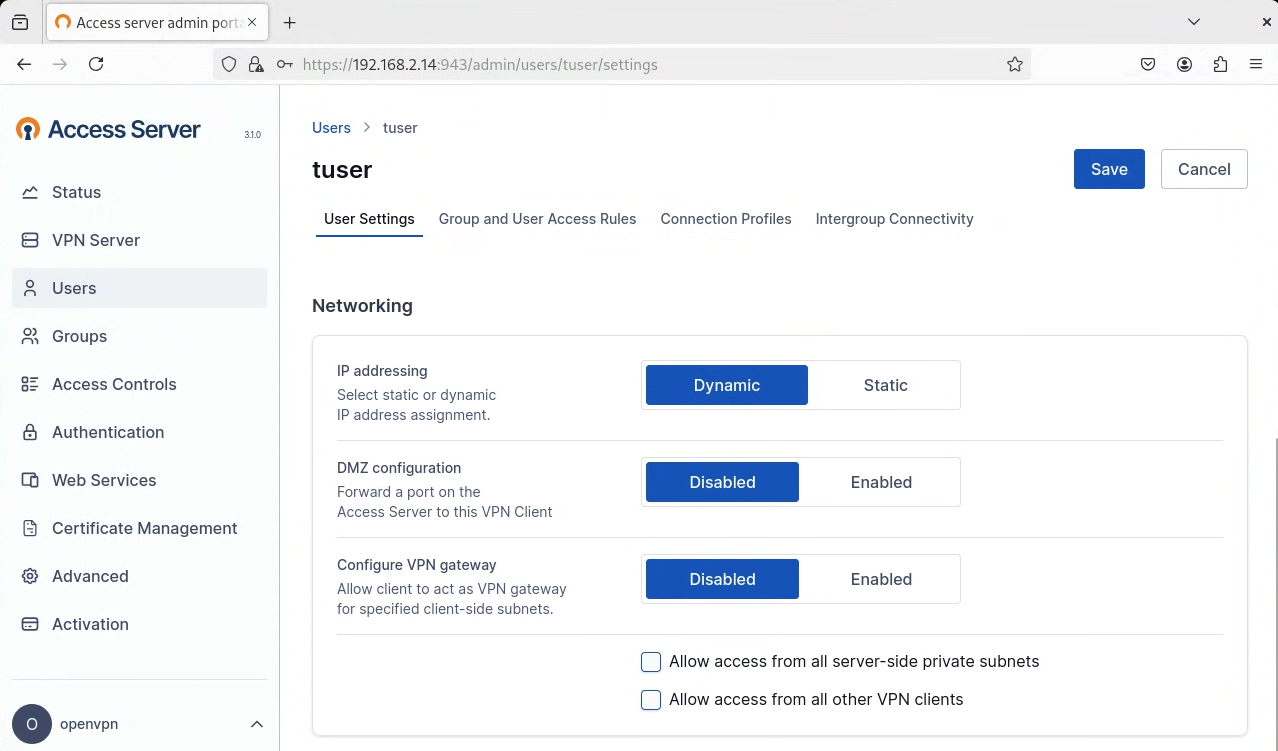Viewport: 1278px width, 751px height.
Task: Click the Advanced gear icon
Action: coord(30,576)
